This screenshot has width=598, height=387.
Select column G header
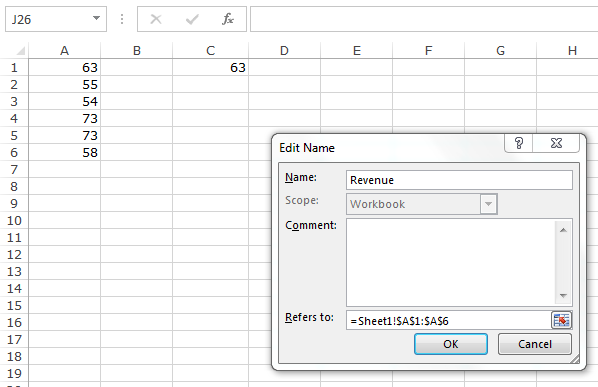click(500, 51)
